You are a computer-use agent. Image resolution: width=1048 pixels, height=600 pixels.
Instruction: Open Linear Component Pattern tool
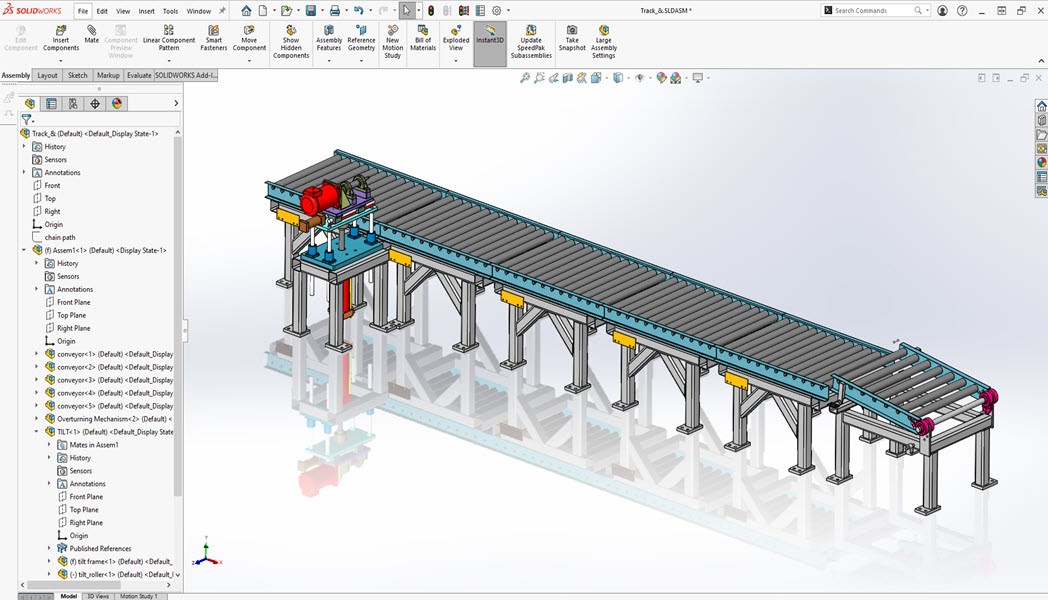(x=168, y=39)
